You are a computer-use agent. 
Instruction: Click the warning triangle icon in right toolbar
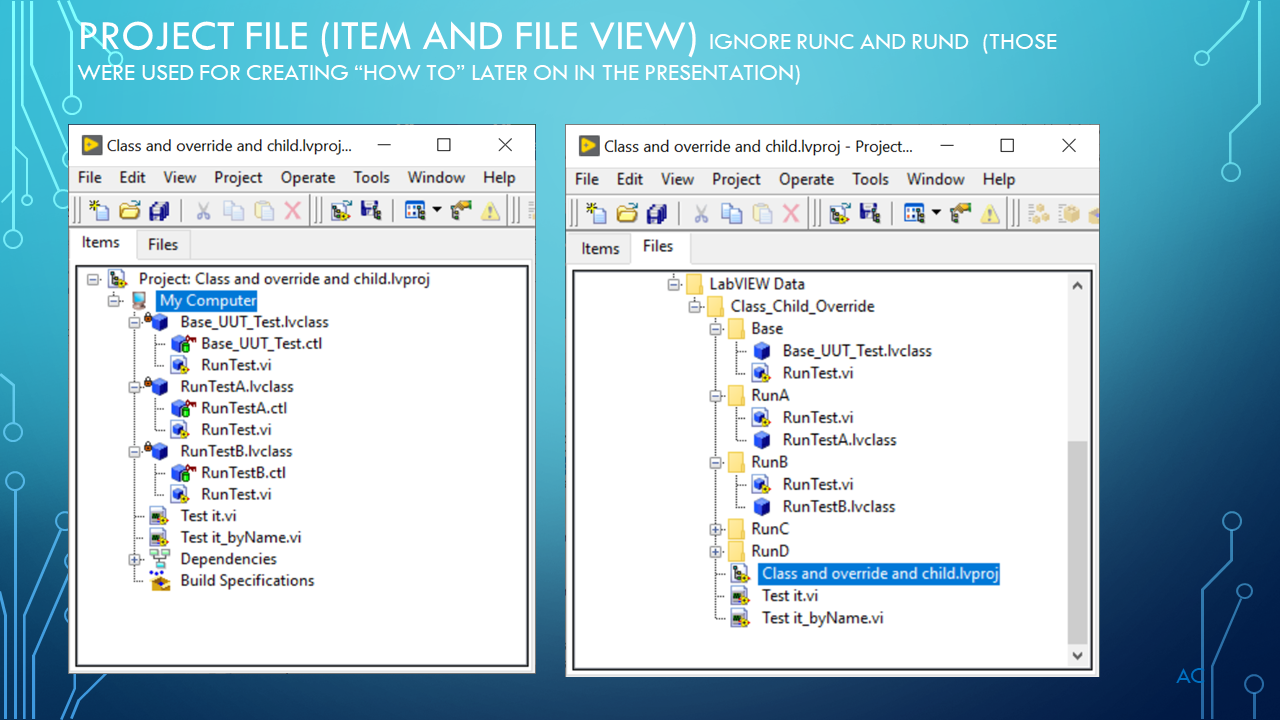[989, 213]
